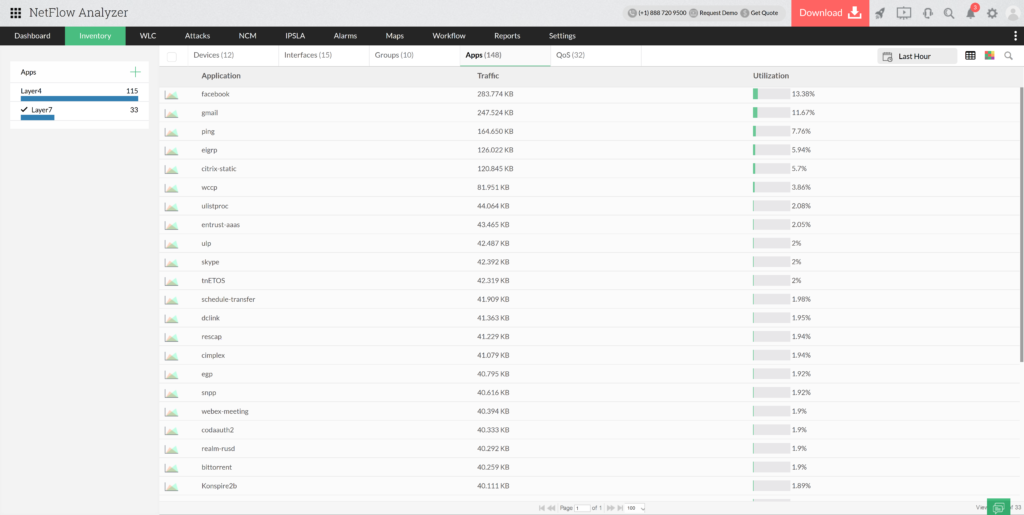Click the rocket quick-start icon
This screenshot has width=1024, height=515.
[x=880, y=13]
